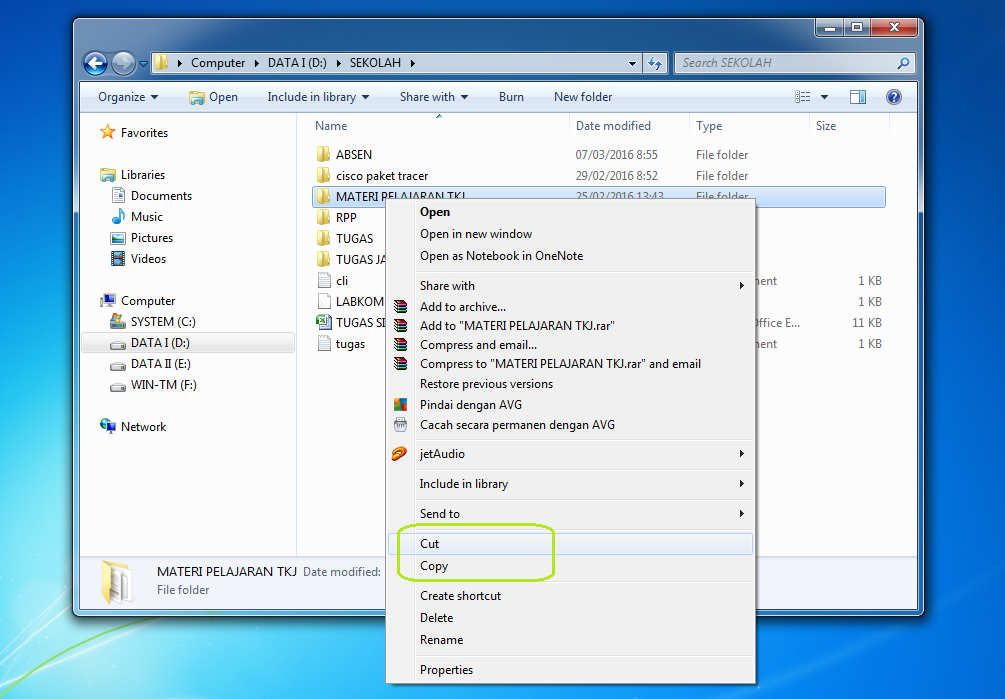Open the view options dropdown arrow

pyautogui.click(x=824, y=97)
